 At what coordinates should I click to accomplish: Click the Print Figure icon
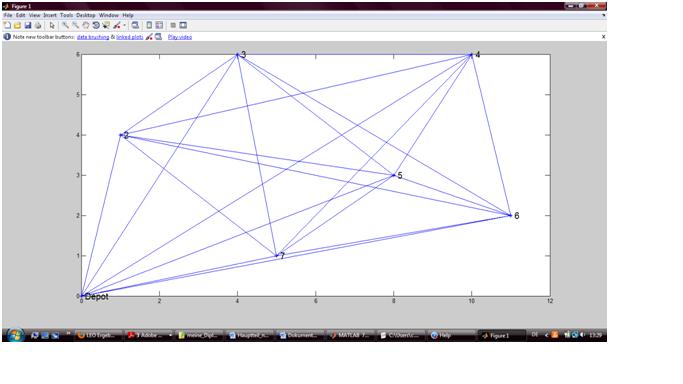coord(38,26)
